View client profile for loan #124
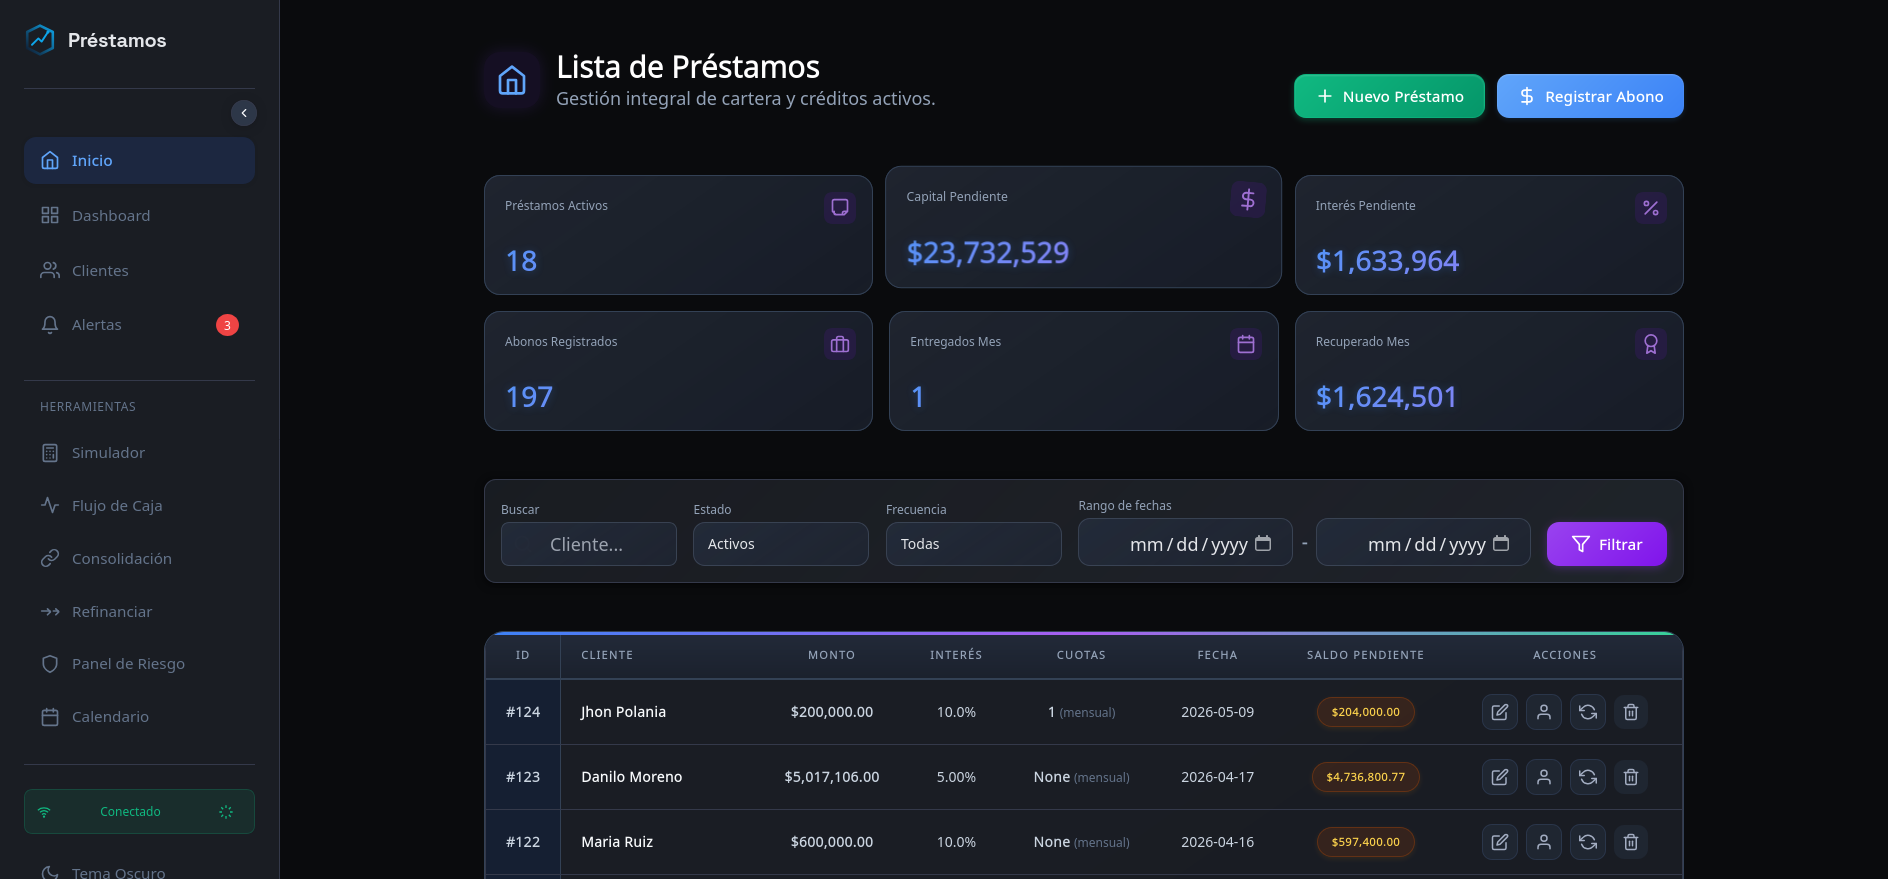Screen dimensions: 1888x879 pos(1544,712)
